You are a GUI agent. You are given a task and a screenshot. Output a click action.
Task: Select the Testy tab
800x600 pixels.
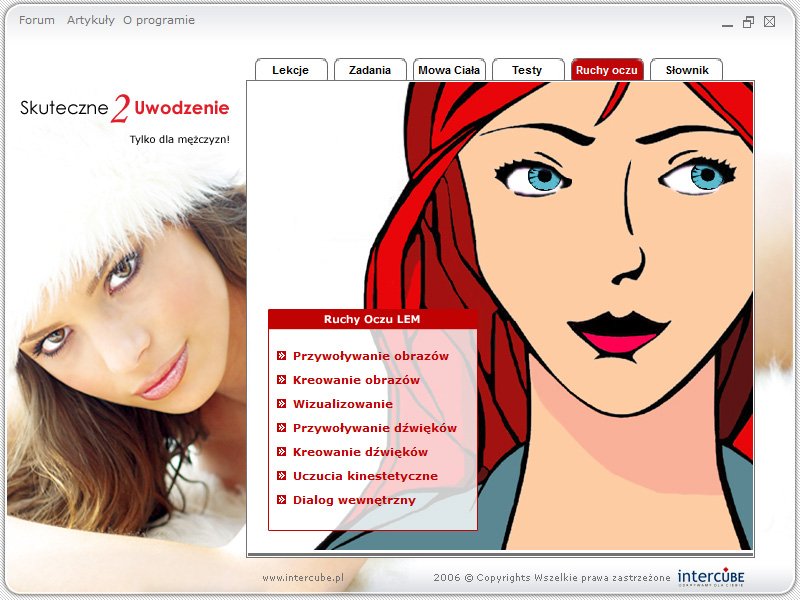(x=527, y=70)
